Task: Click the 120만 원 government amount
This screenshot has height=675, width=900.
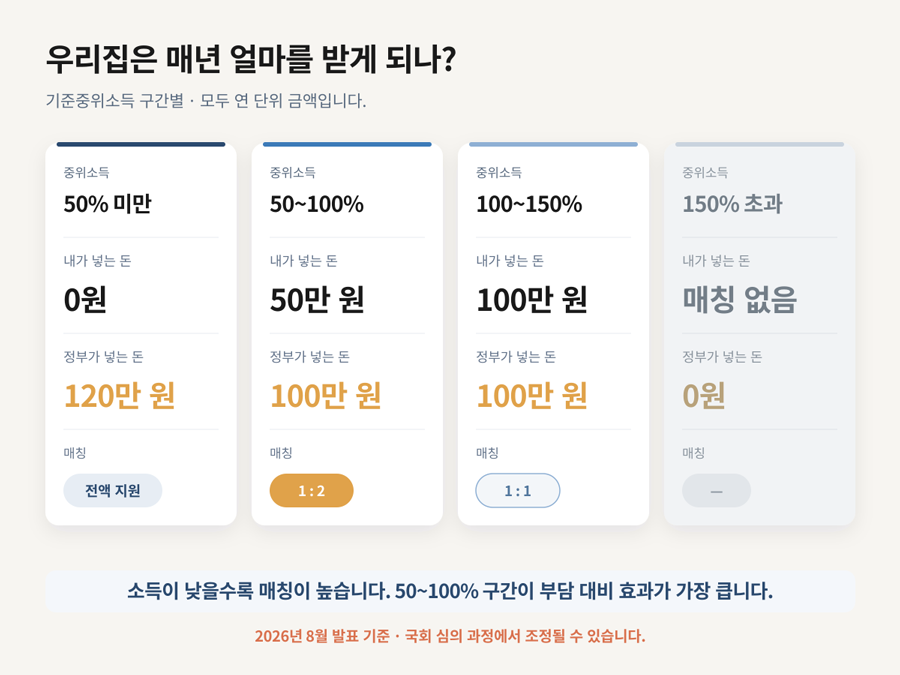Action: [119, 395]
